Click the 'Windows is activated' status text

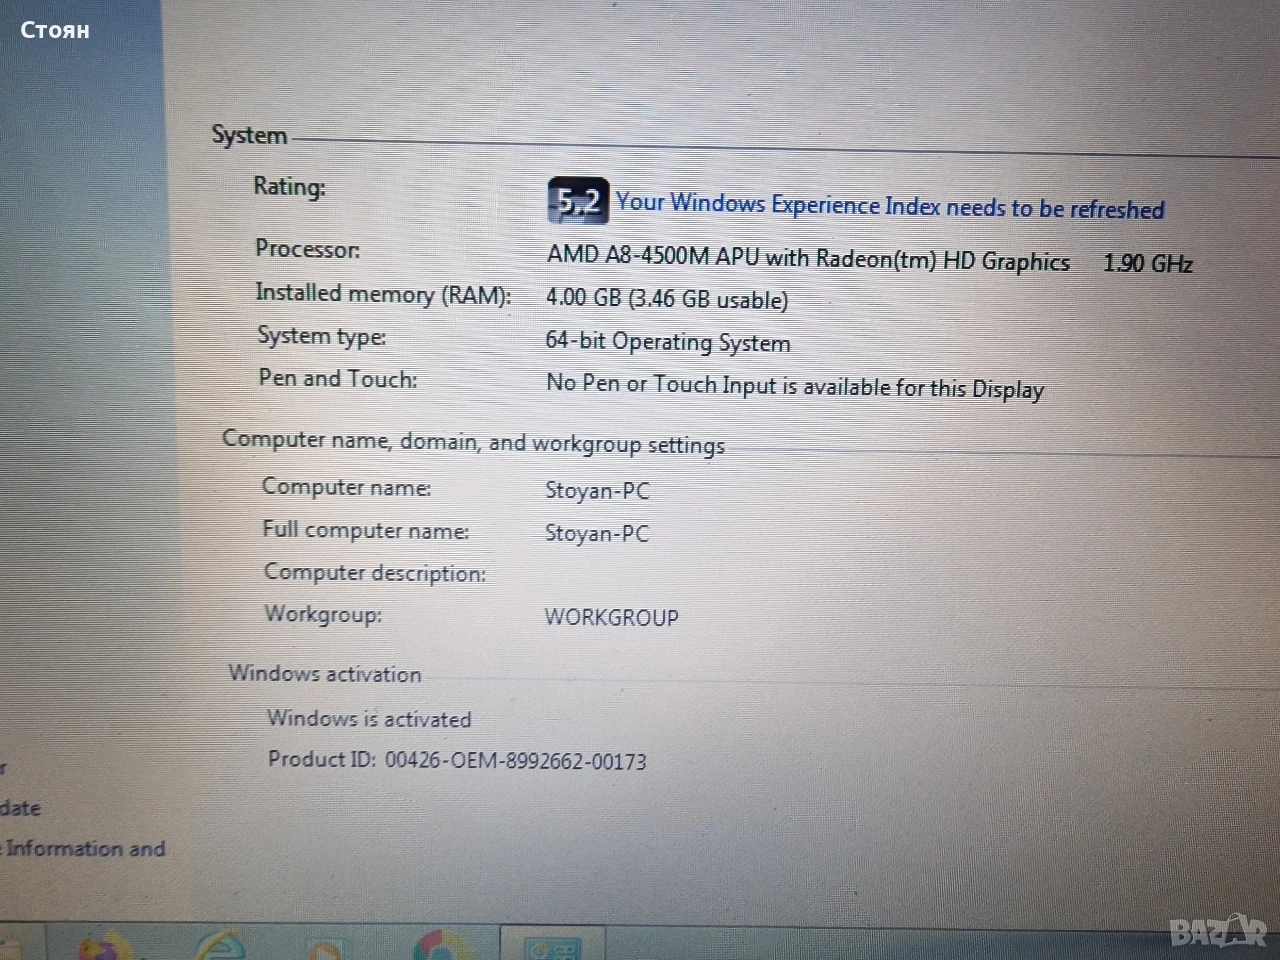(x=369, y=719)
